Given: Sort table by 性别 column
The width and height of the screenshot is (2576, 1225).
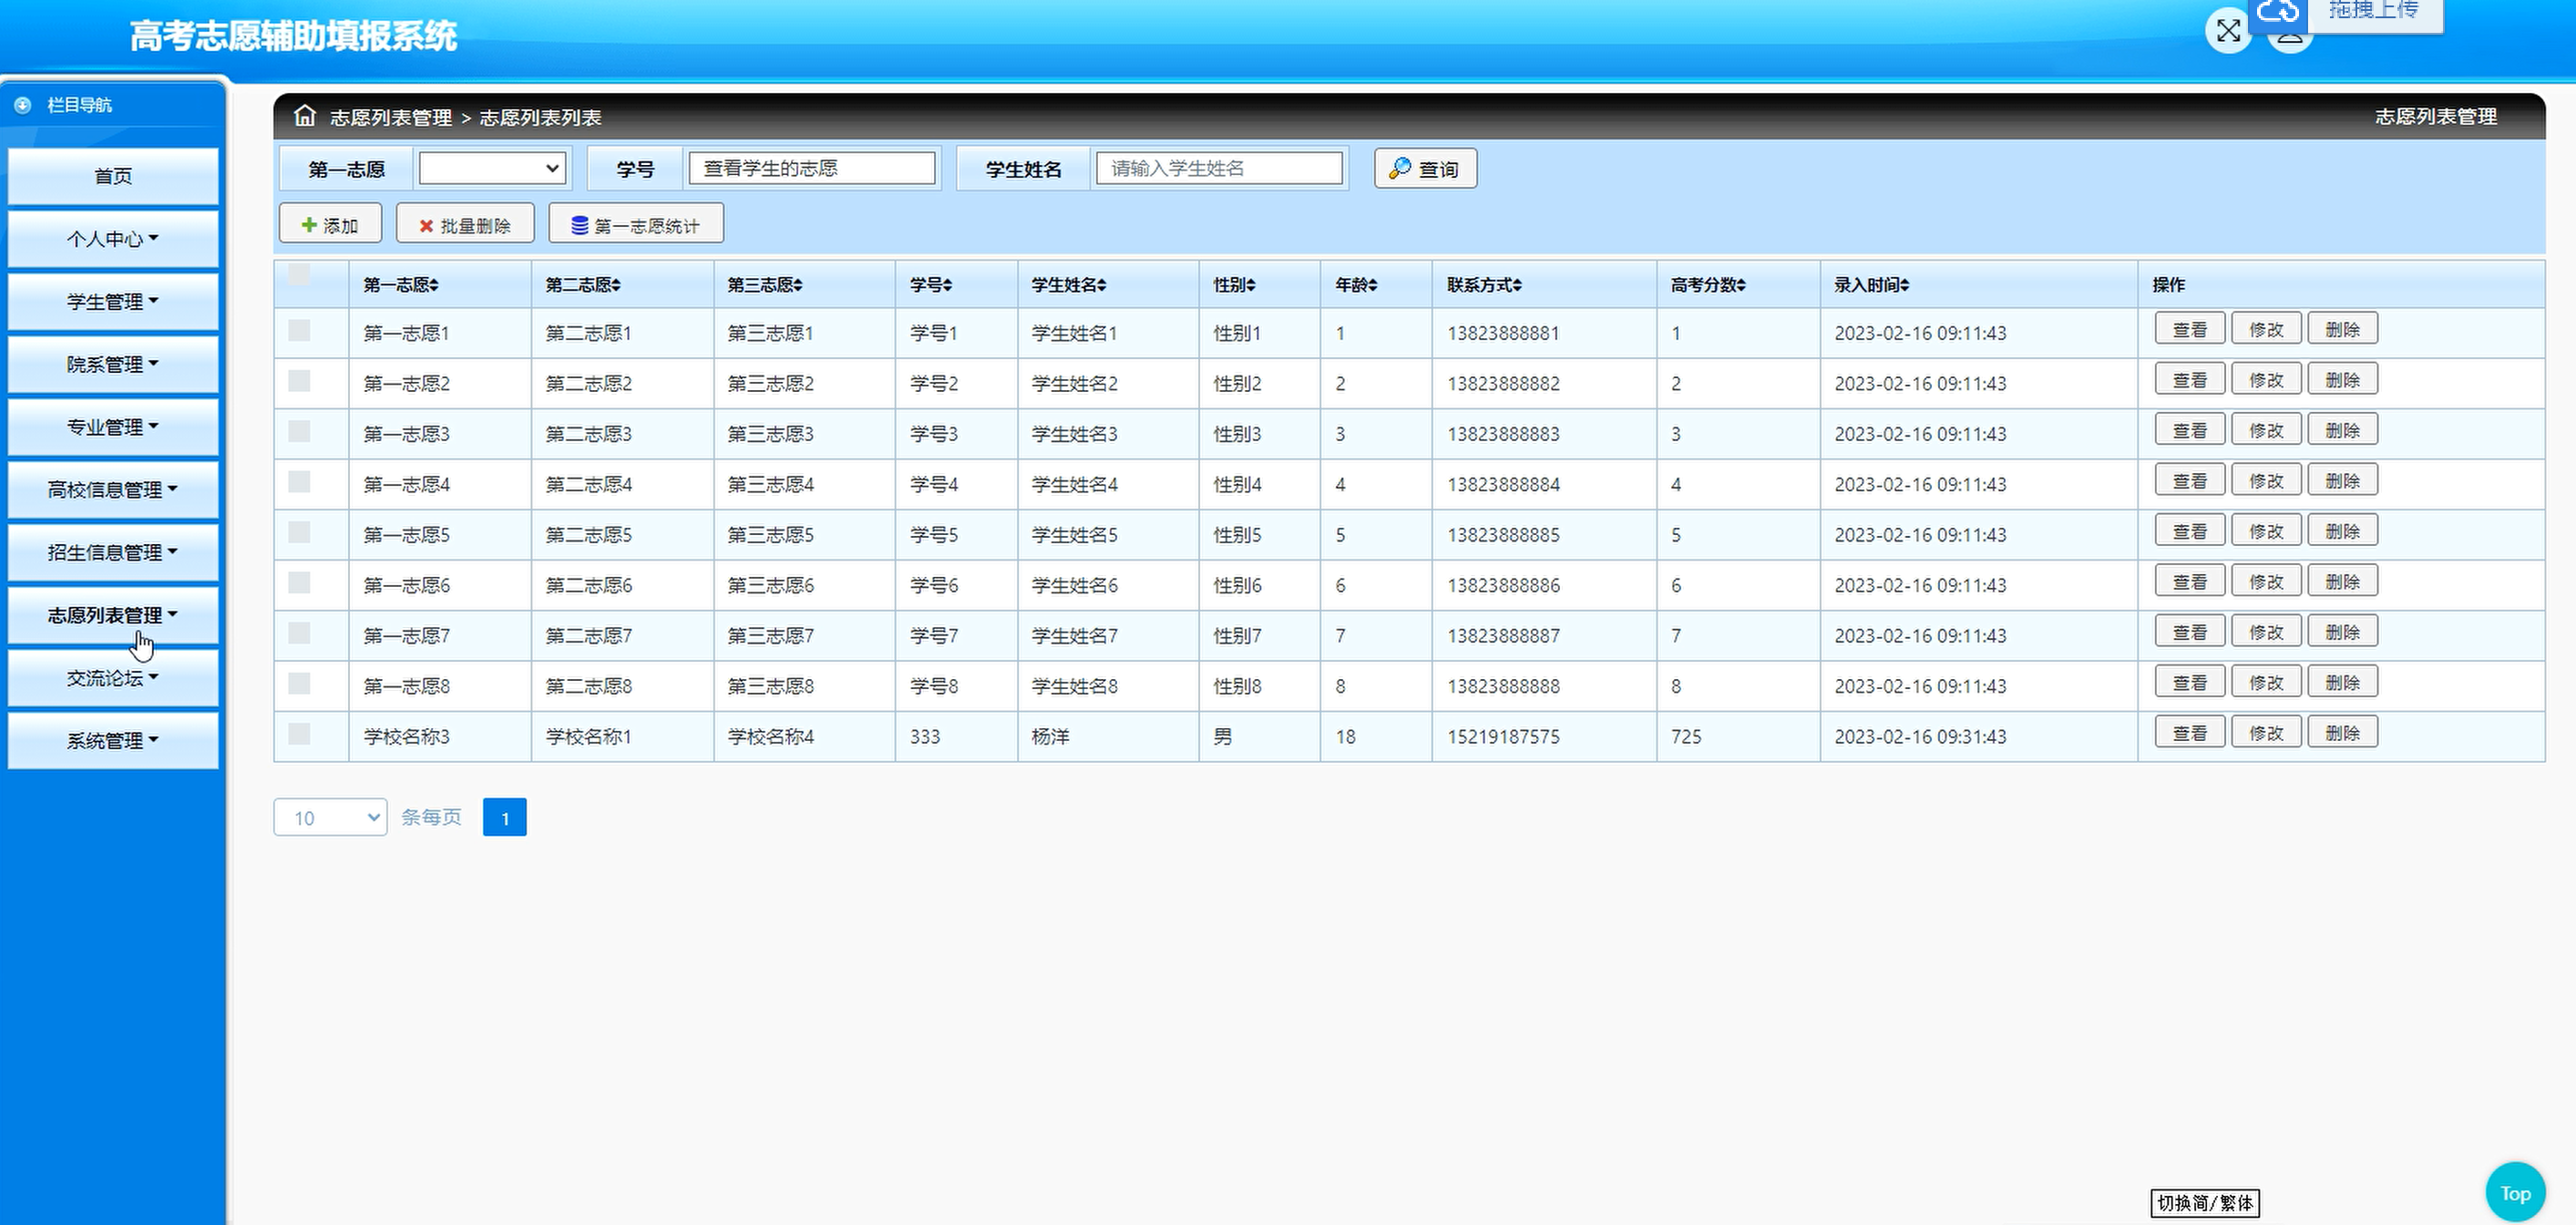Looking at the screenshot, I should tap(1234, 285).
